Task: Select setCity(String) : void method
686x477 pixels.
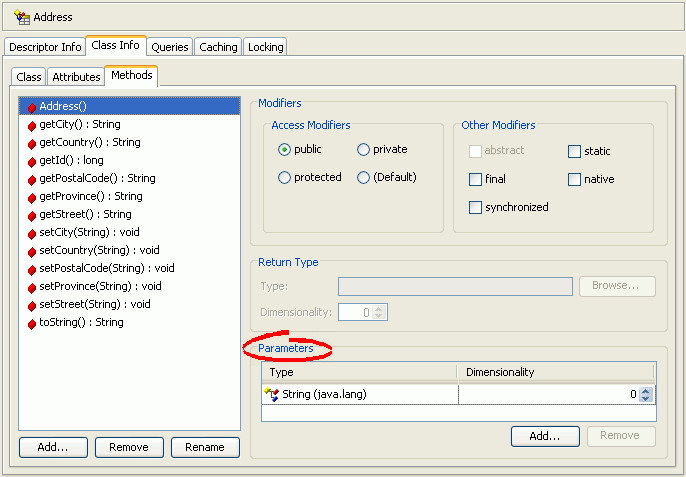Action: pyautogui.click(x=130, y=232)
